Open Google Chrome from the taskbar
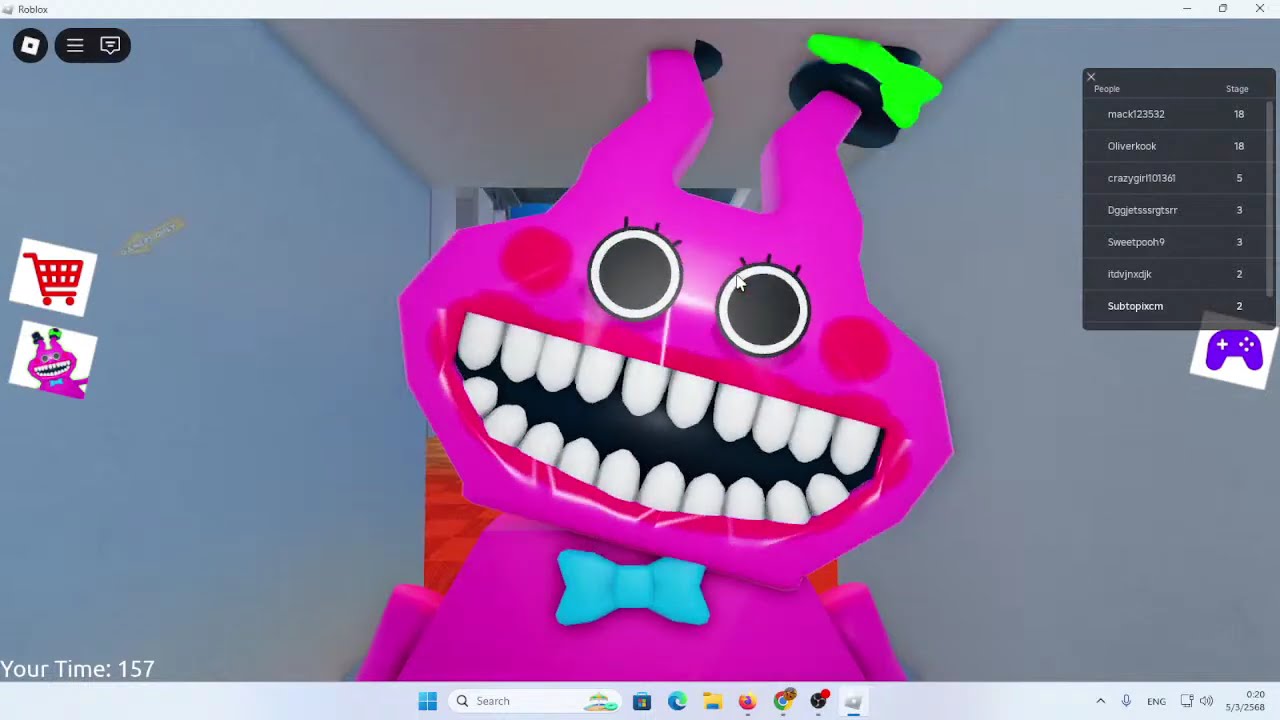1280x720 pixels. pos(783,701)
